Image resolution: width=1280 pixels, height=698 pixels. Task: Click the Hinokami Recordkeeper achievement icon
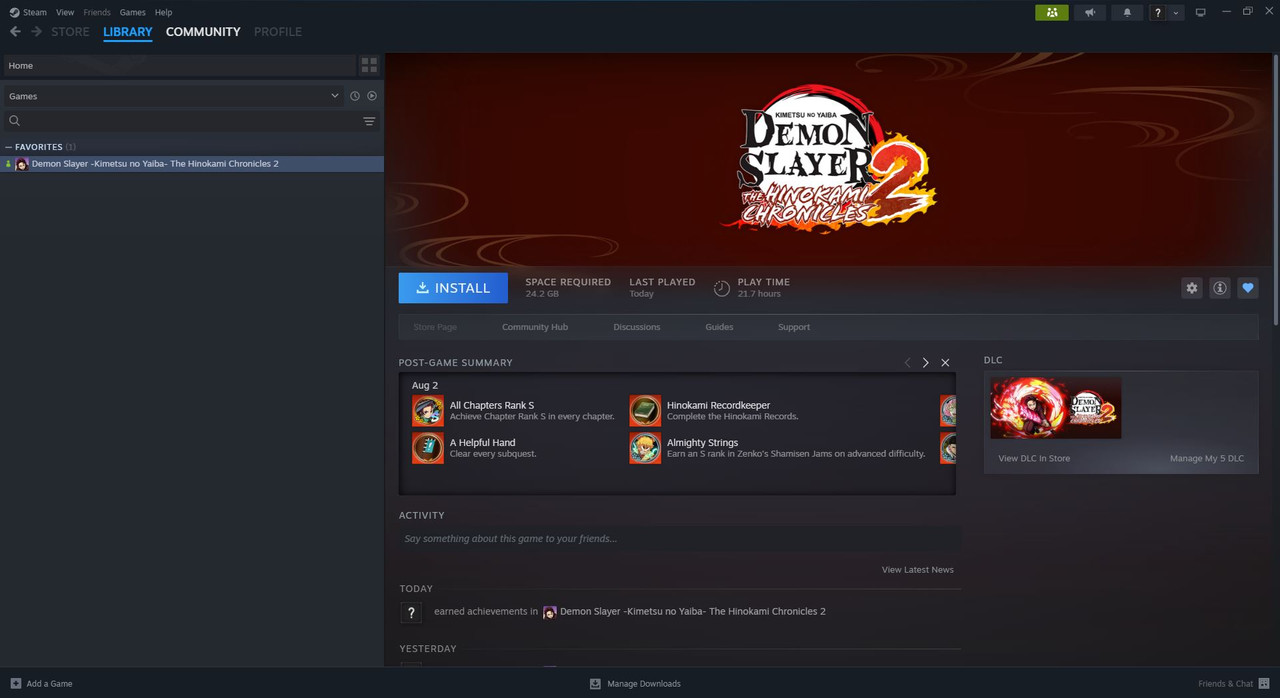645,411
